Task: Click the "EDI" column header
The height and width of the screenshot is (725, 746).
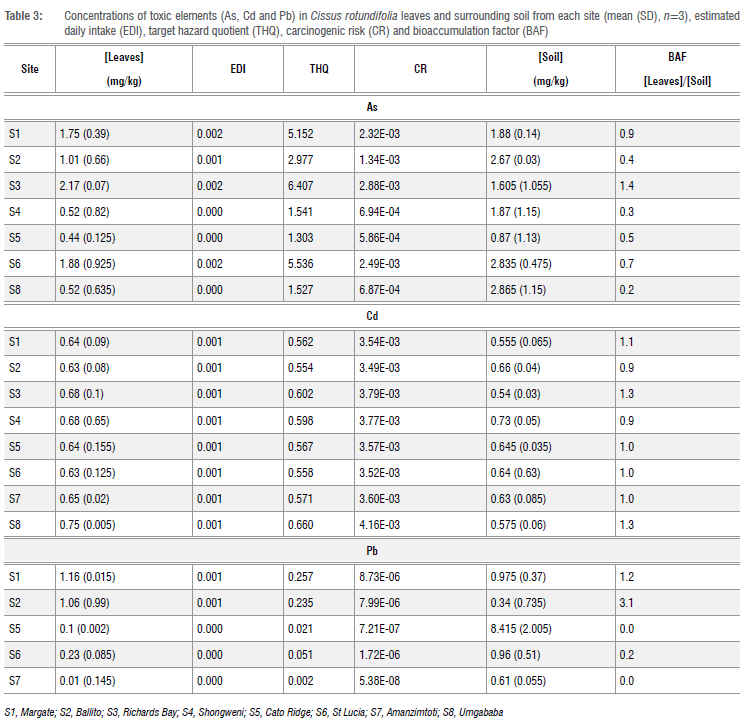Action: [238, 69]
